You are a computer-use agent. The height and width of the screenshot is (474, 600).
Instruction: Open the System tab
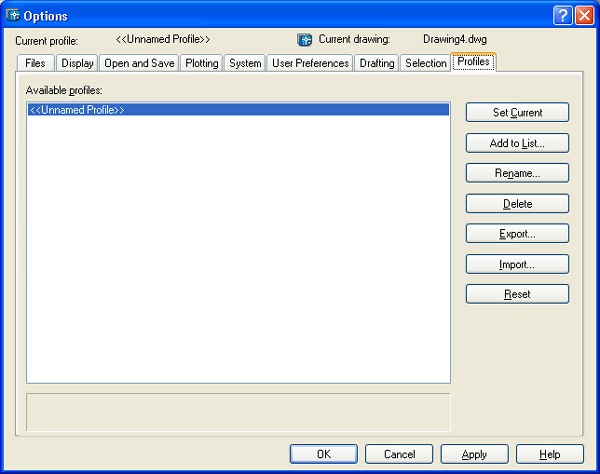(245, 63)
